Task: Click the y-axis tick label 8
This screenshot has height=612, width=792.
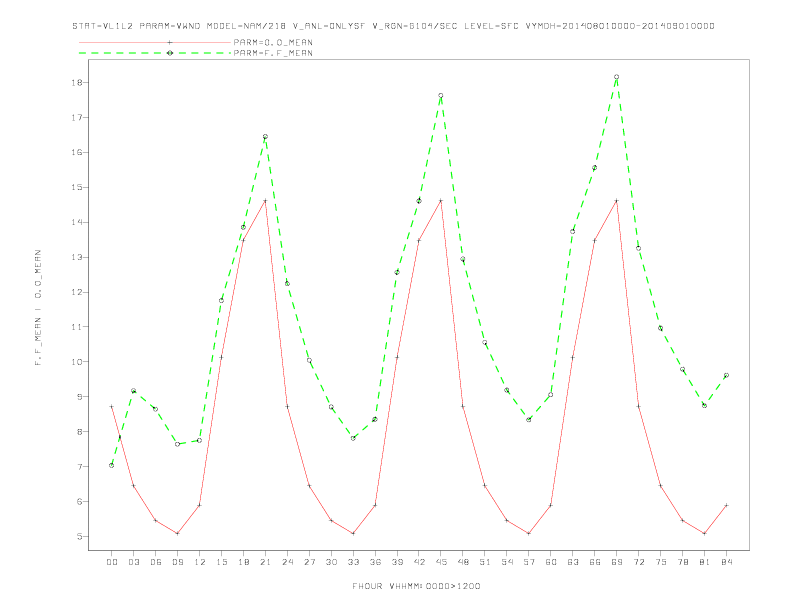Action: pyautogui.click(x=80, y=432)
